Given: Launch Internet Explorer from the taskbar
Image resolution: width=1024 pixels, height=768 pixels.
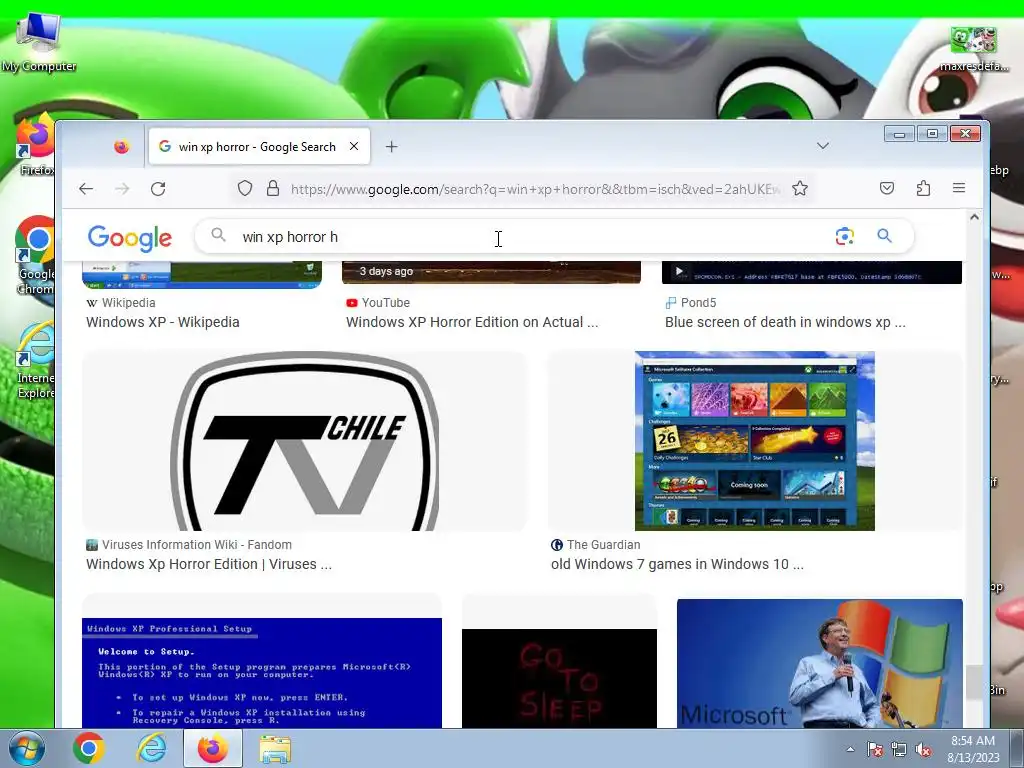Looking at the screenshot, I should tap(151, 748).
